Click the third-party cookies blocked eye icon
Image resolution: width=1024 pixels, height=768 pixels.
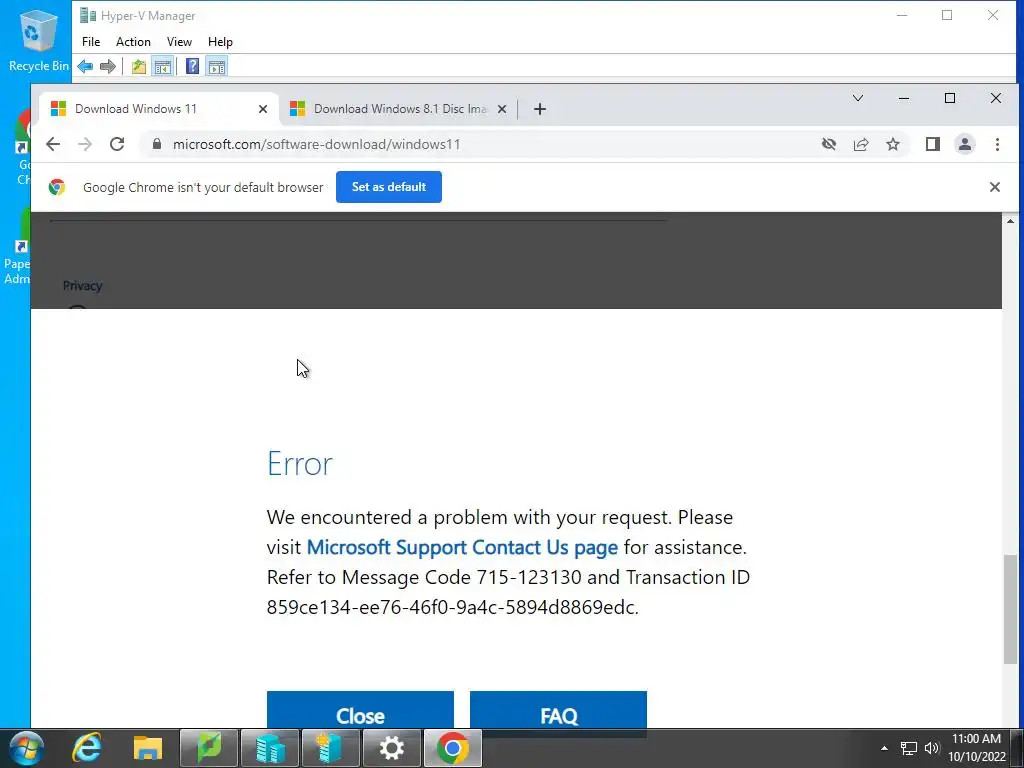(x=829, y=144)
